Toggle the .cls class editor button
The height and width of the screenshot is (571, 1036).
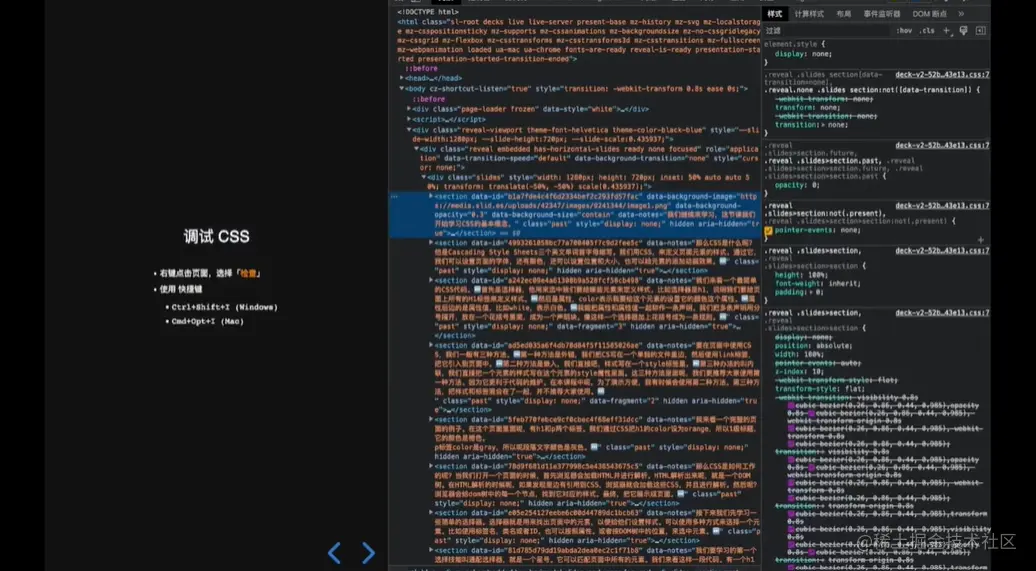point(927,30)
